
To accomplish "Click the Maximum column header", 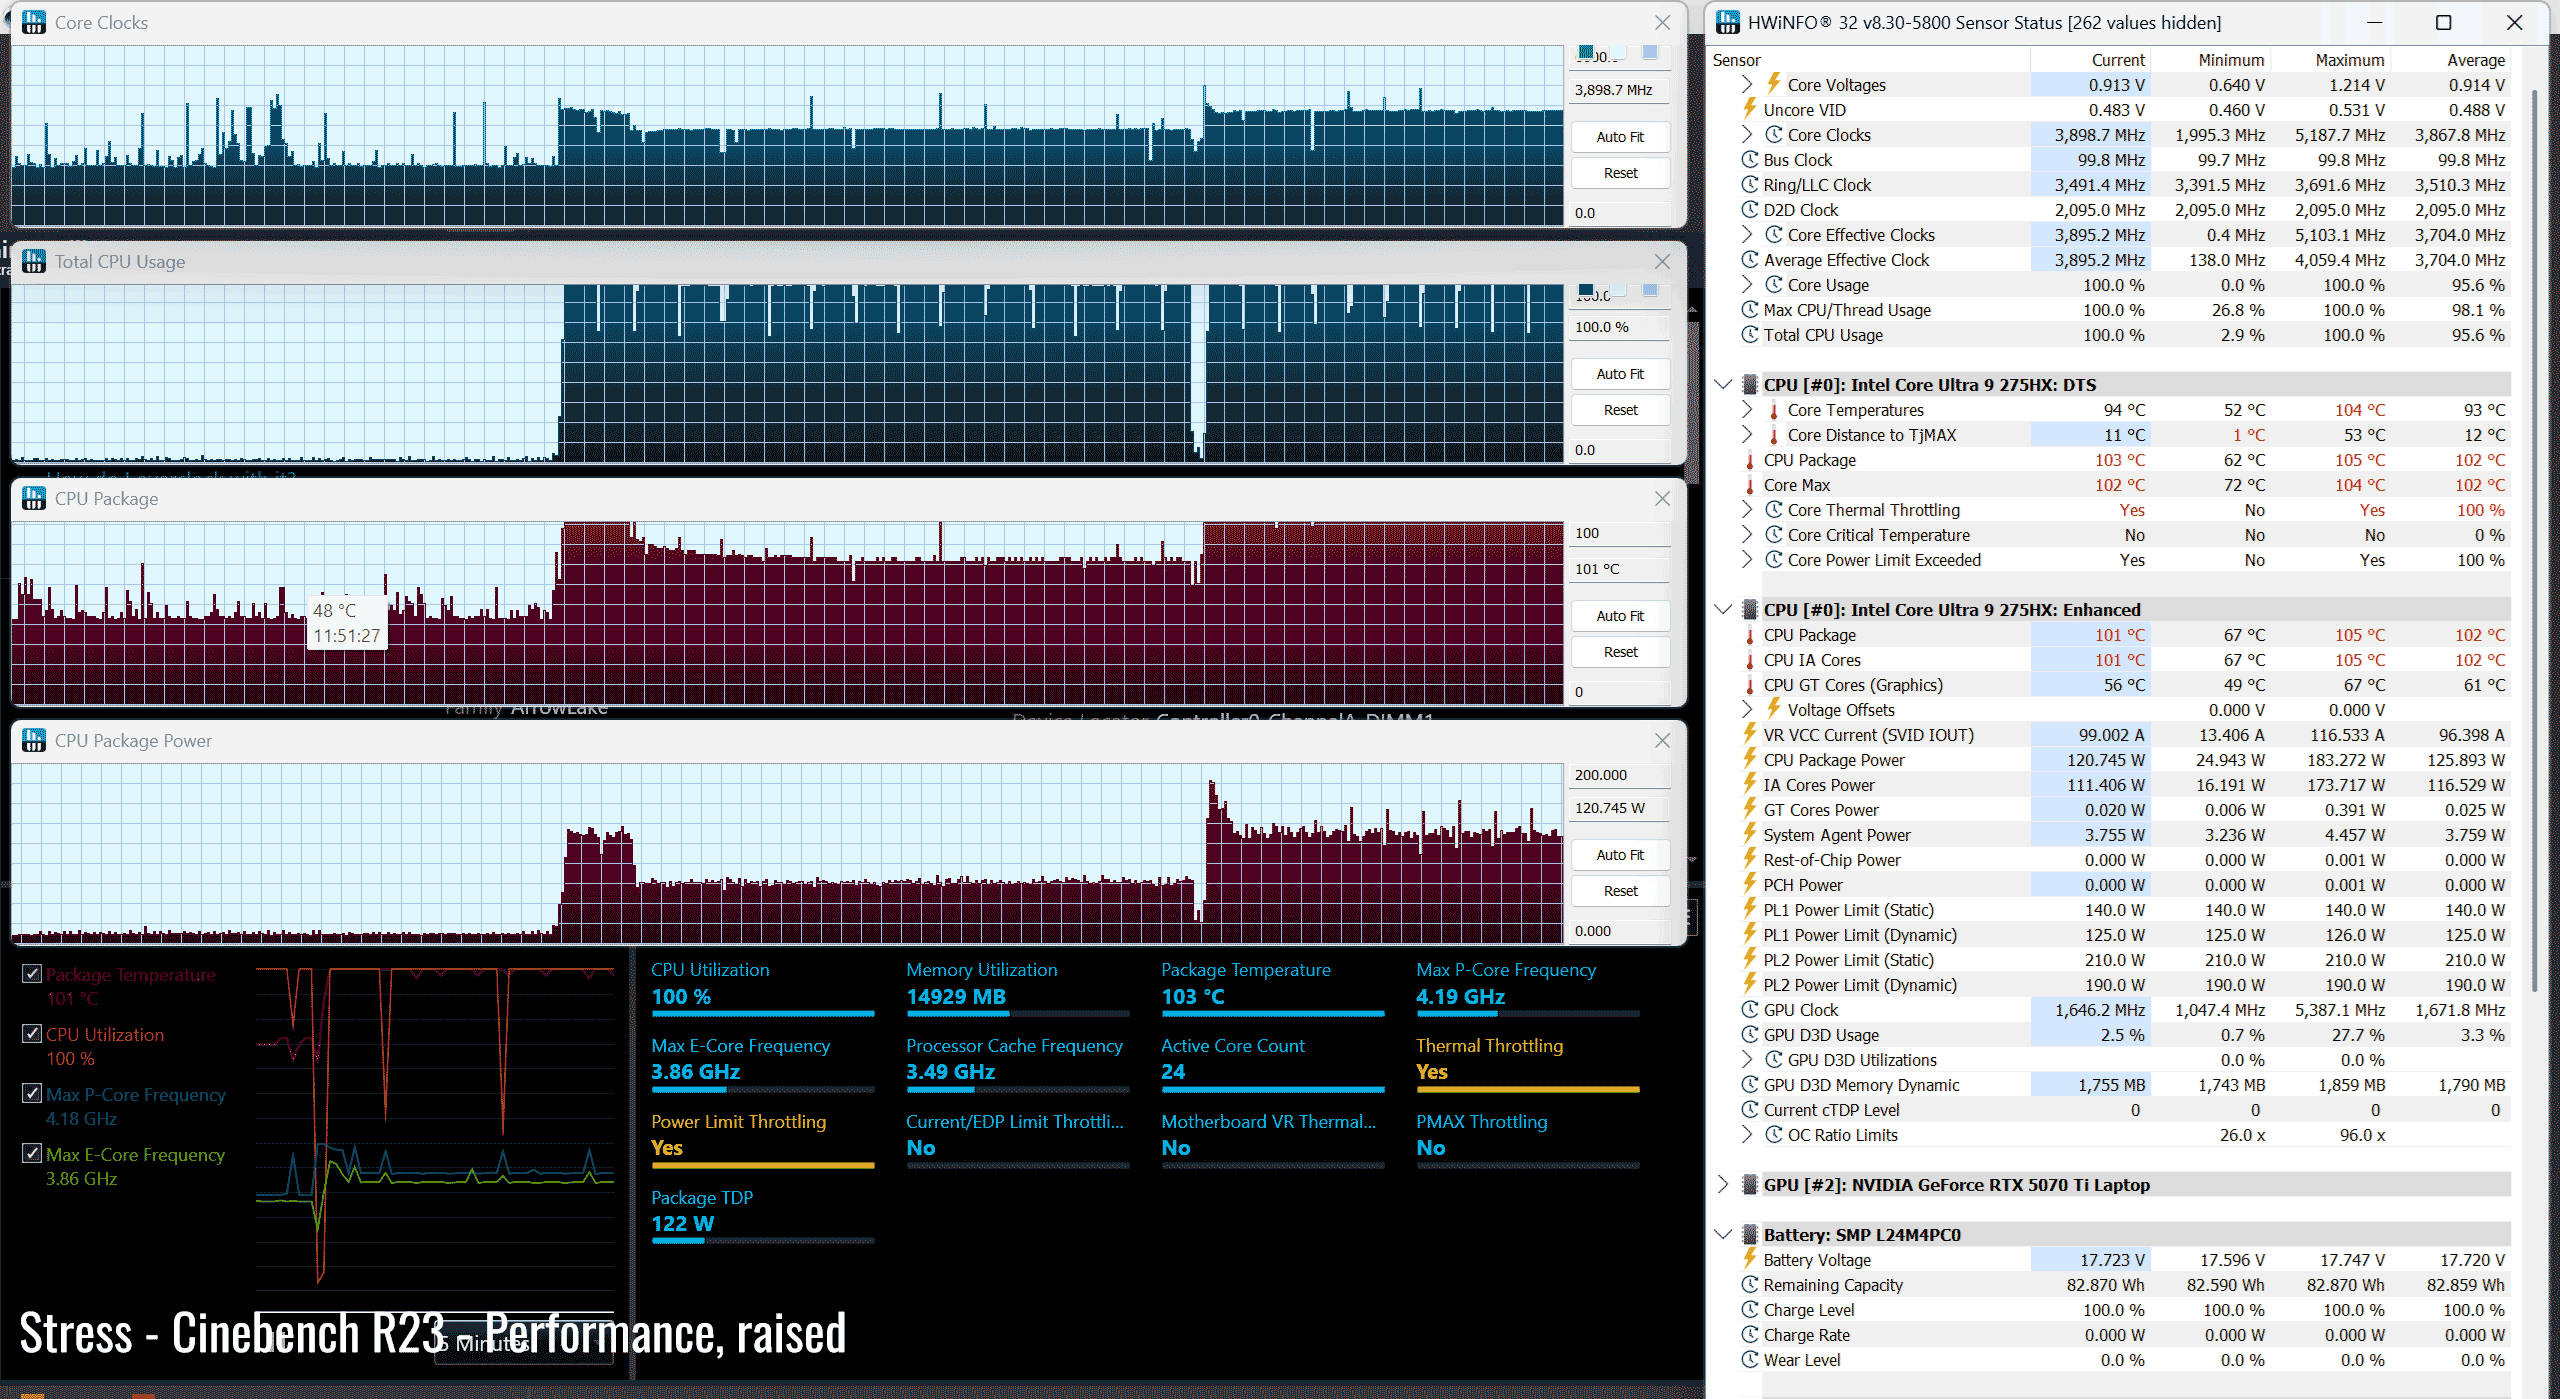I will click(x=2349, y=60).
